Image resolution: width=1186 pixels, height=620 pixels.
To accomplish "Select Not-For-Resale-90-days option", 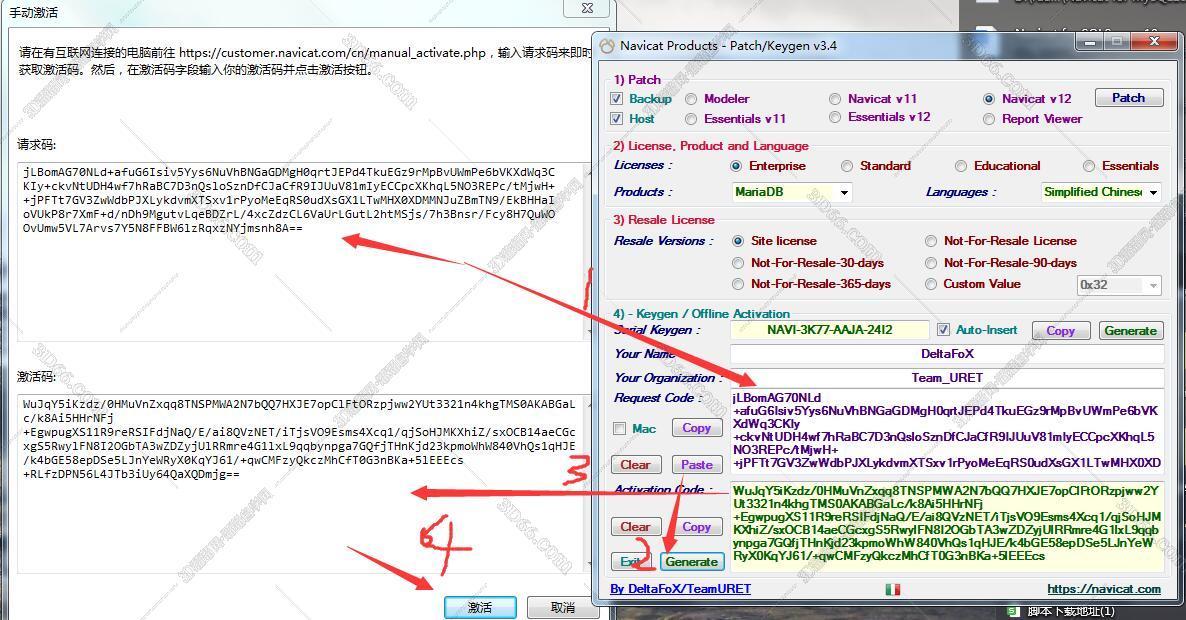I will click(x=931, y=262).
